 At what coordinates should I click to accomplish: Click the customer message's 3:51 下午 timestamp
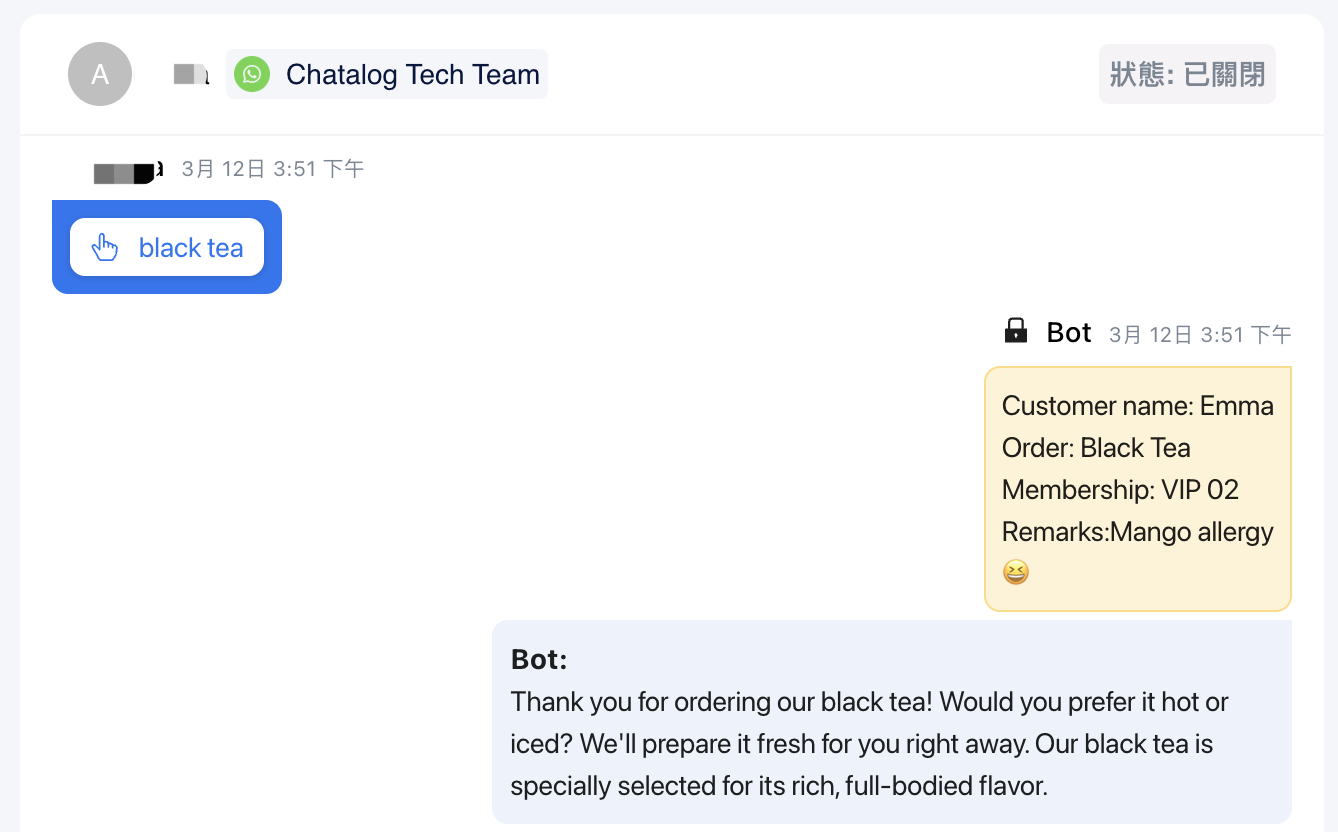(x=272, y=169)
